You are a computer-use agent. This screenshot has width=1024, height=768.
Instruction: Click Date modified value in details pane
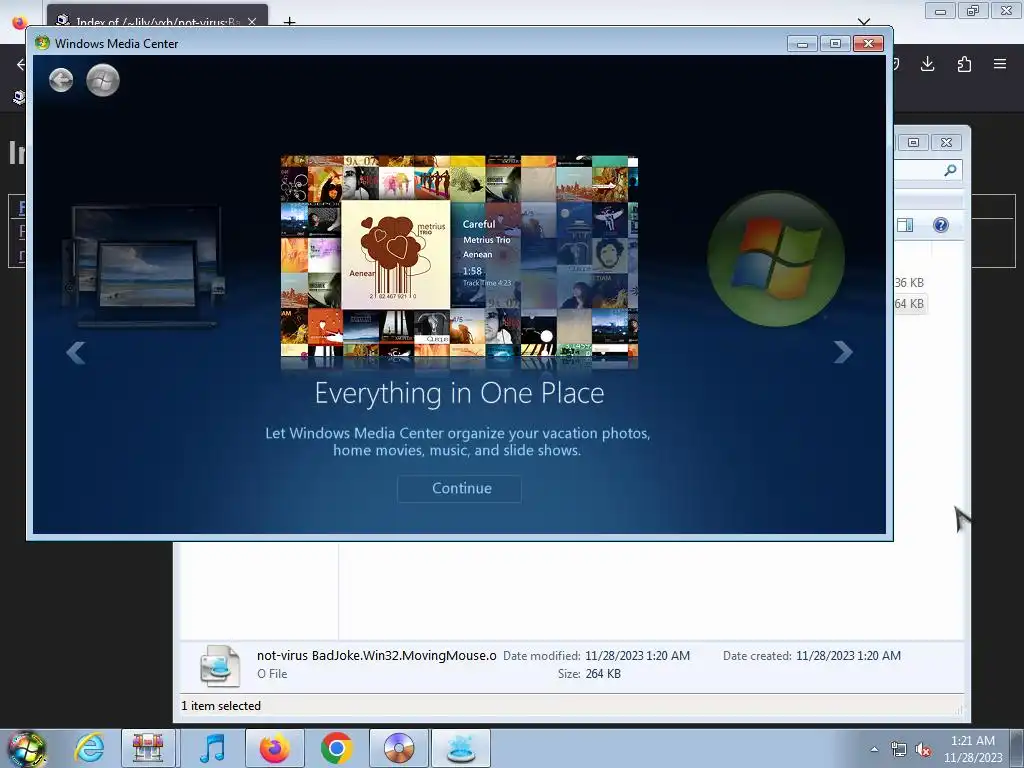pos(637,656)
